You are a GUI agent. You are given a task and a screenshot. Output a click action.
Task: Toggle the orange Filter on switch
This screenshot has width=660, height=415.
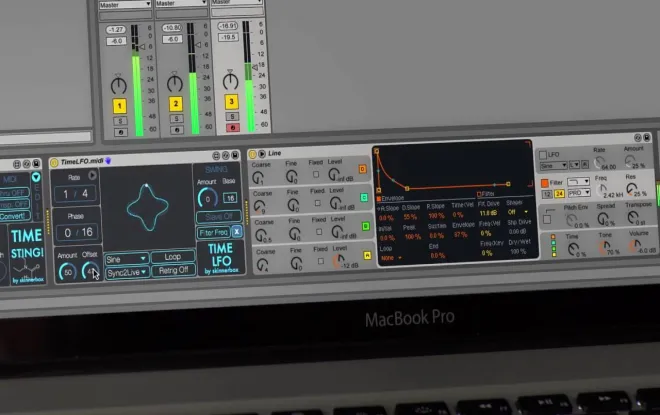pos(545,183)
